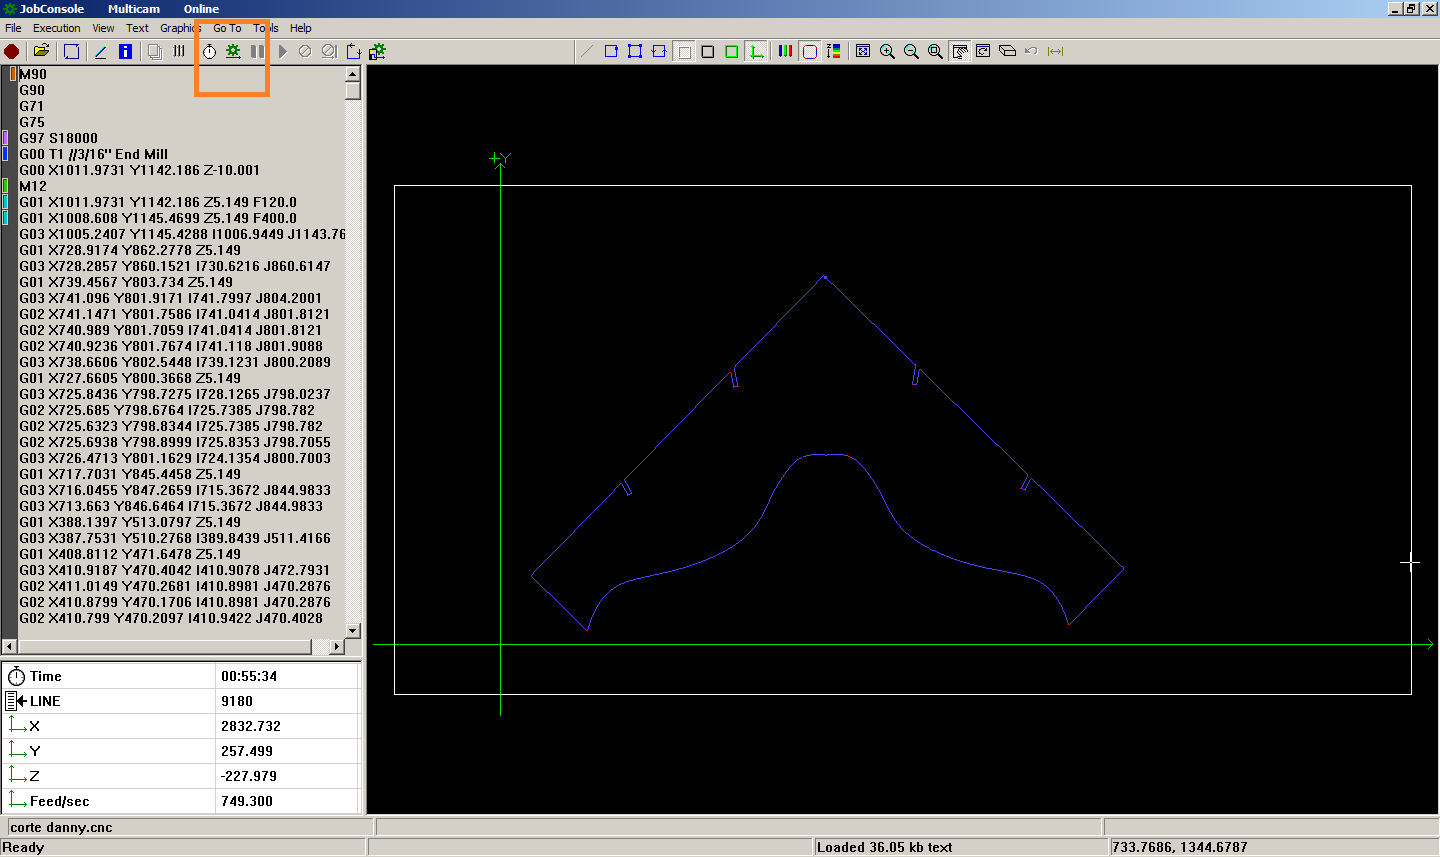Open the Execution menu
Screen dimensions: 1440x857
tap(57, 28)
